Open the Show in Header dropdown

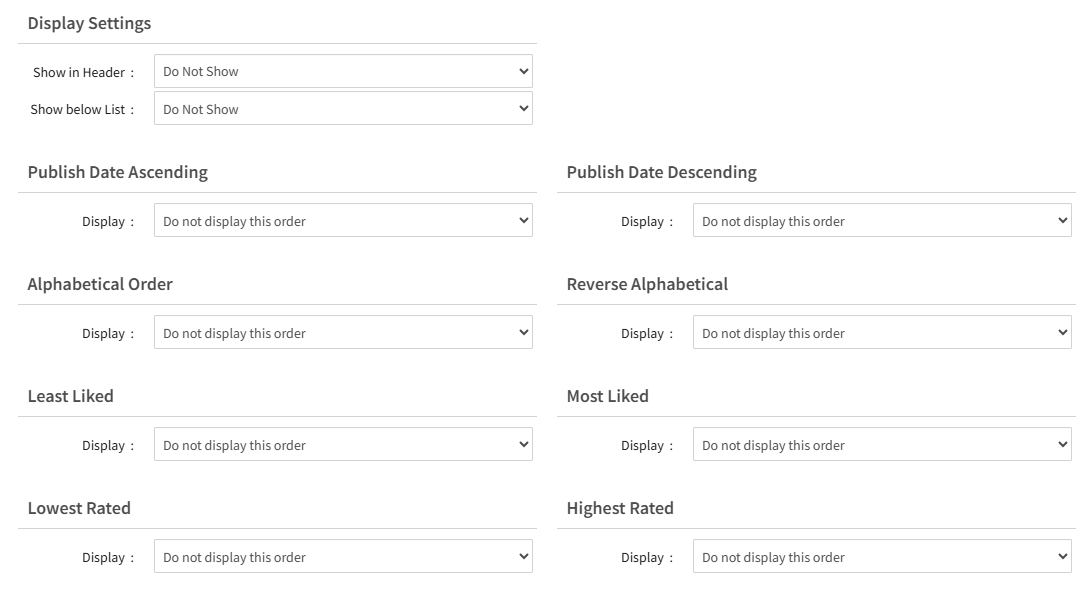(343, 72)
